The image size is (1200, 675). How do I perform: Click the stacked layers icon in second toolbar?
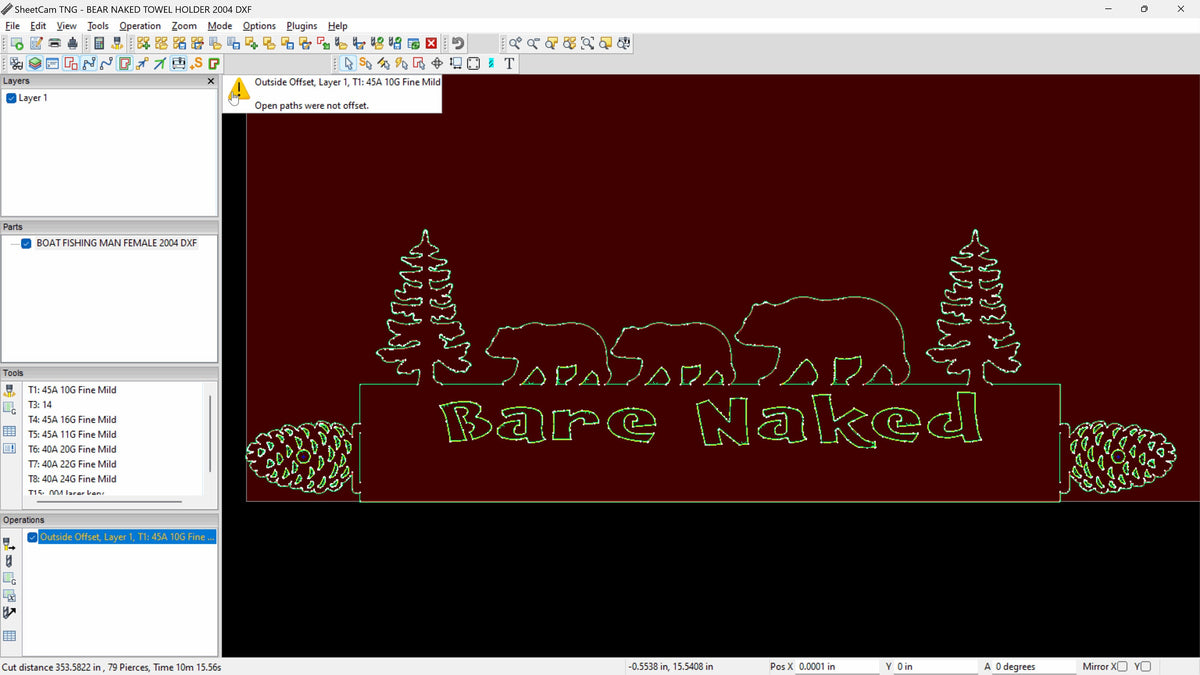34,63
